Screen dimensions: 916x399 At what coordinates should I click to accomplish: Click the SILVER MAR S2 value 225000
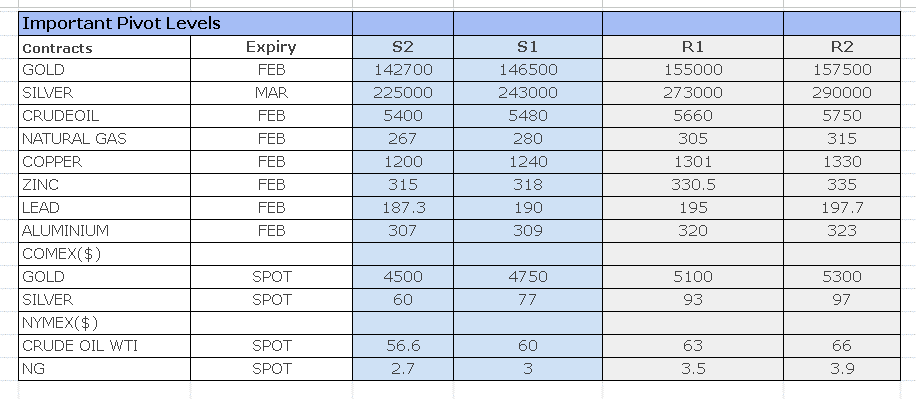[403, 93]
